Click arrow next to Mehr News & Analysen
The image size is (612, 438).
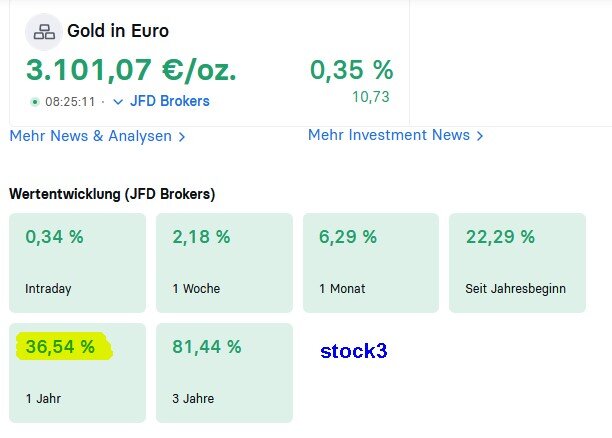pos(181,136)
